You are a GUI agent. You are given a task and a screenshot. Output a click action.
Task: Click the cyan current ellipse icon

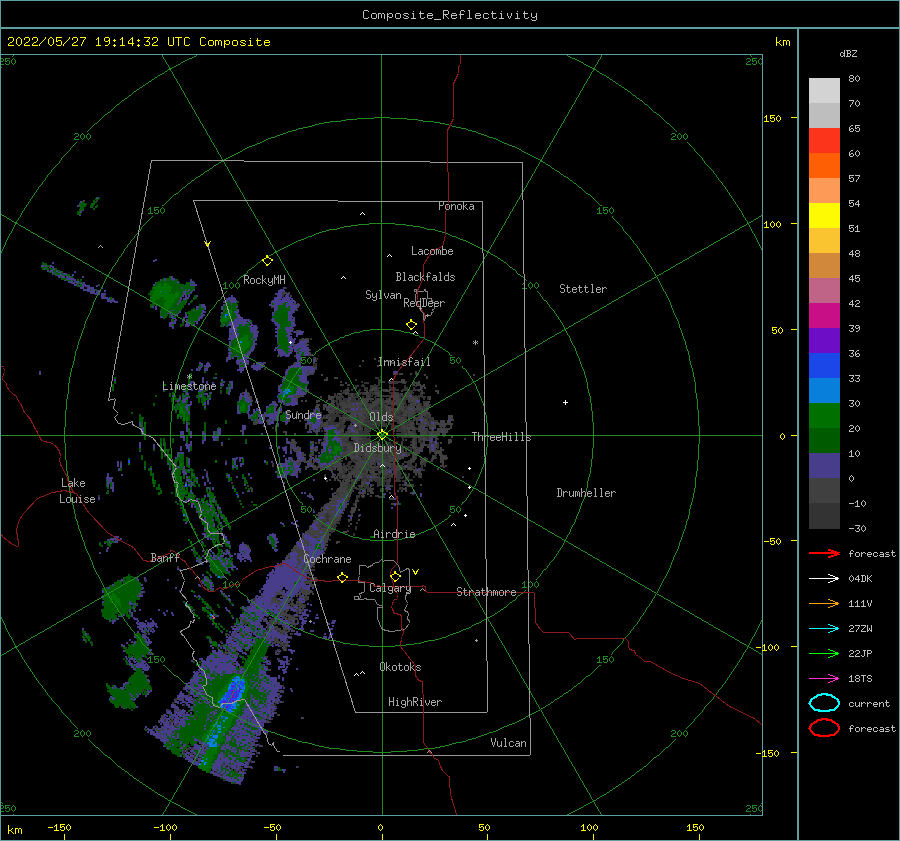click(824, 703)
